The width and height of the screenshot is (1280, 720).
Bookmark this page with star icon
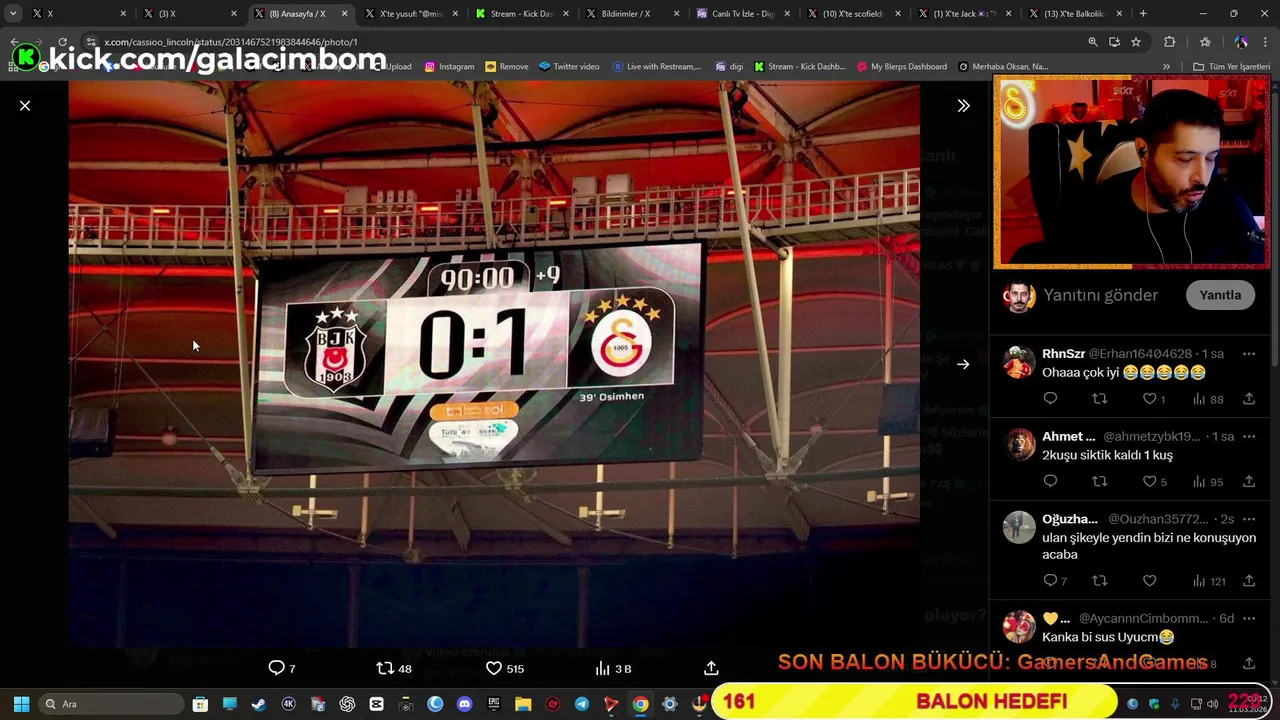pyautogui.click(x=1136, y=42)
